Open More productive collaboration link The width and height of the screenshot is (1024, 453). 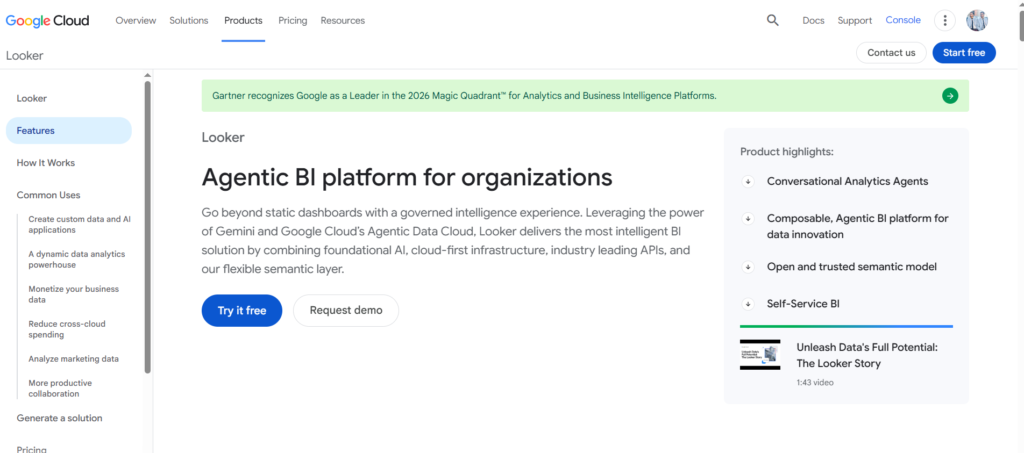pyautogui.click(x=60, y=388)
